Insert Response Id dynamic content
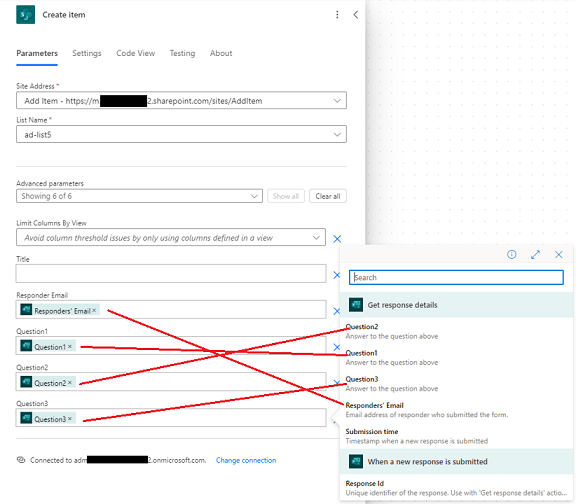Viewport: 576px width, 504px height. (x=457, y=488)
